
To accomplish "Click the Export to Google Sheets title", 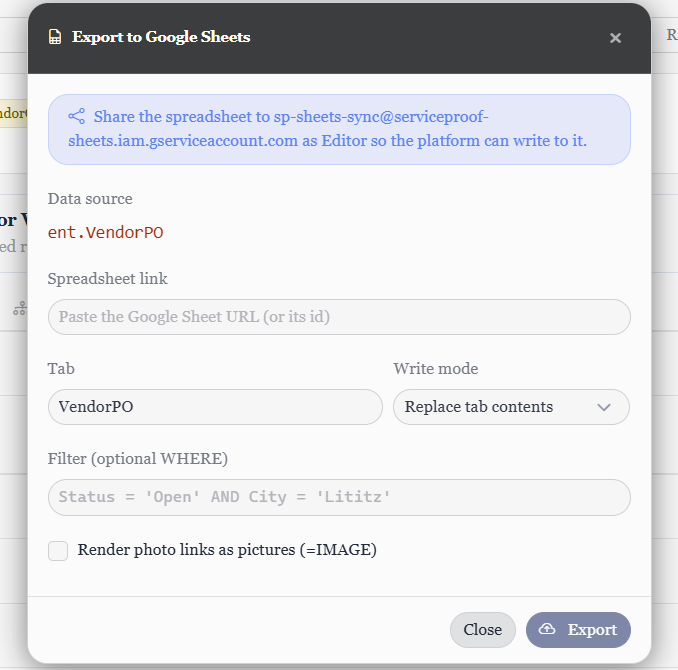I will point(161,37).
